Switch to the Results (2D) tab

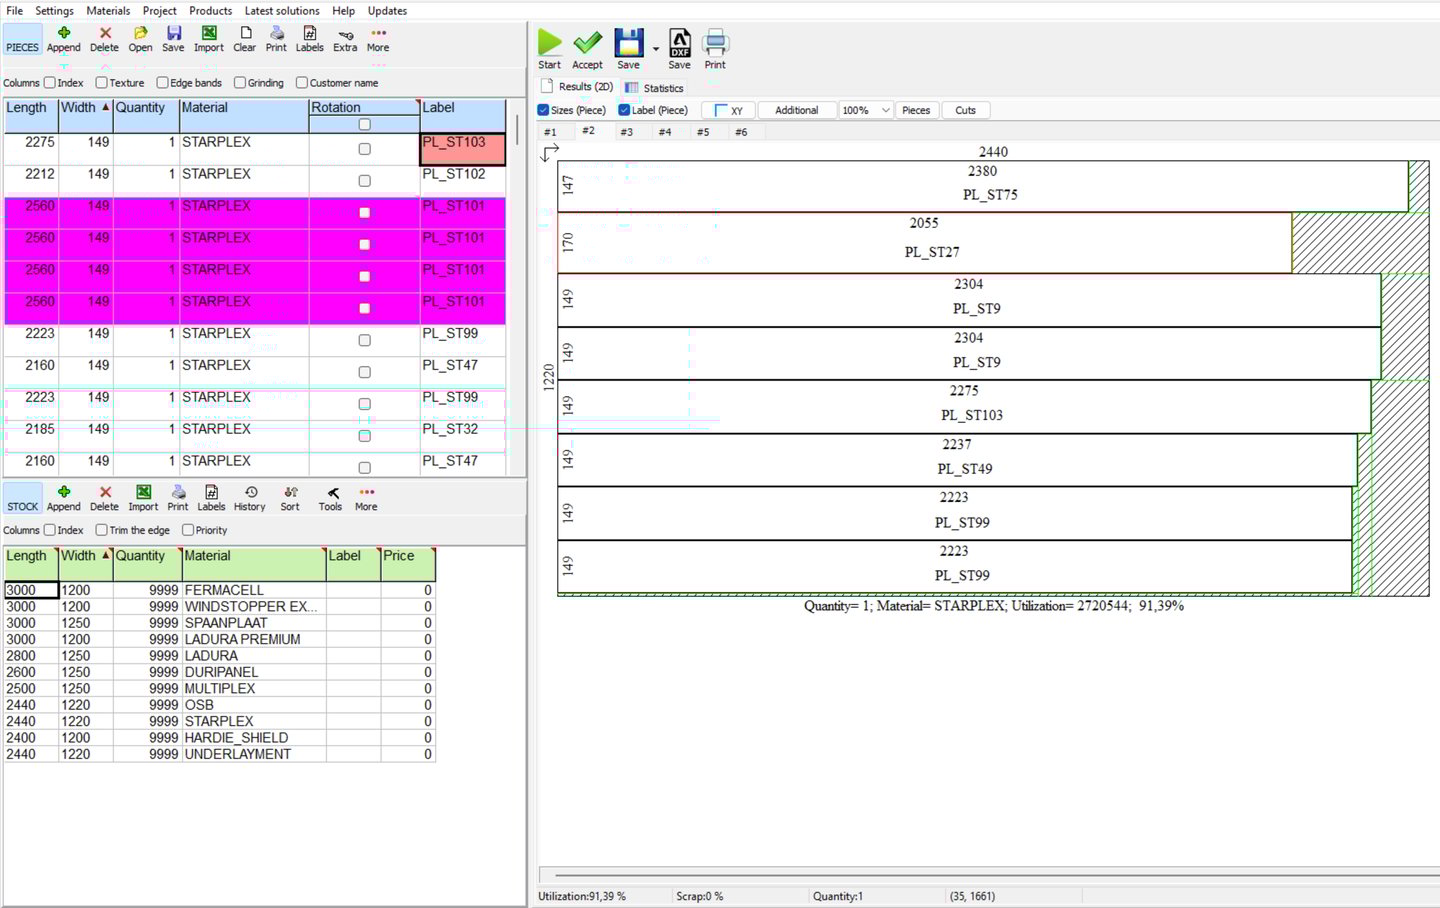[x=578, y=87]
